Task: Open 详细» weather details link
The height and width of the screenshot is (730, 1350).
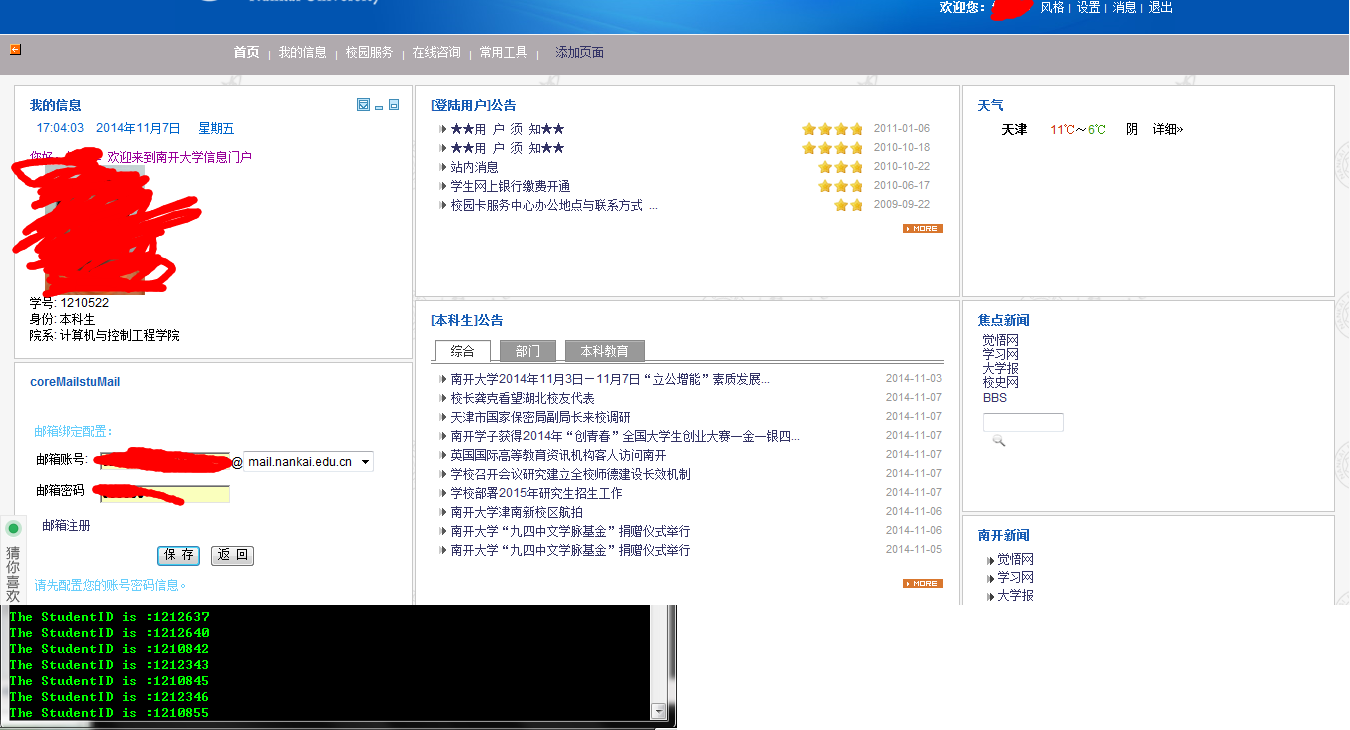Action: [x=1168, y=129]
